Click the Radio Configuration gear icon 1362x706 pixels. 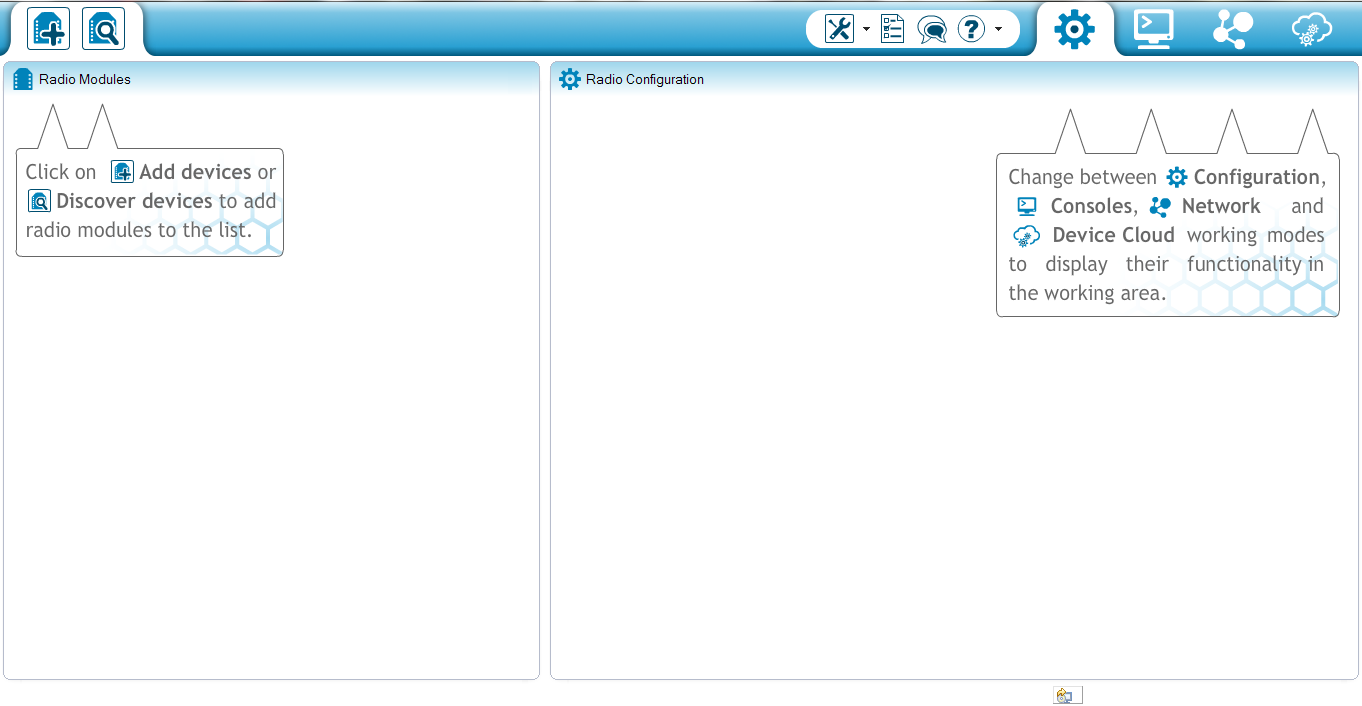pyautogui.click(x=570, y=80)
